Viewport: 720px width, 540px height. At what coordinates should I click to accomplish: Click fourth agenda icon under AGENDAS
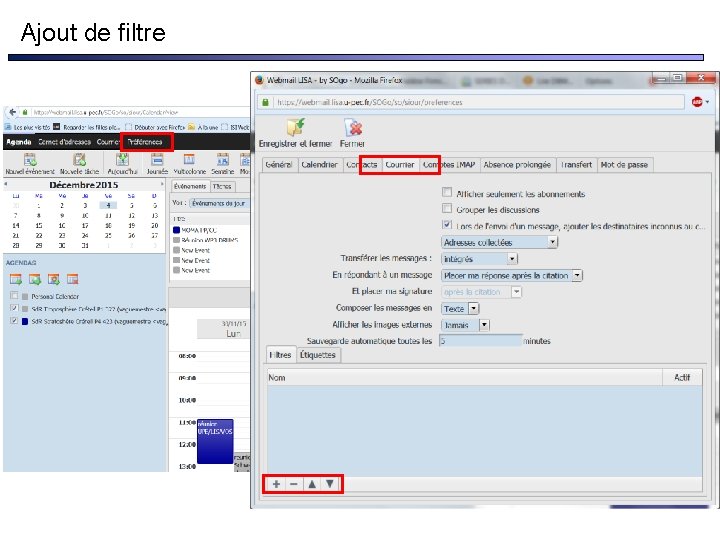coord(73,279)
